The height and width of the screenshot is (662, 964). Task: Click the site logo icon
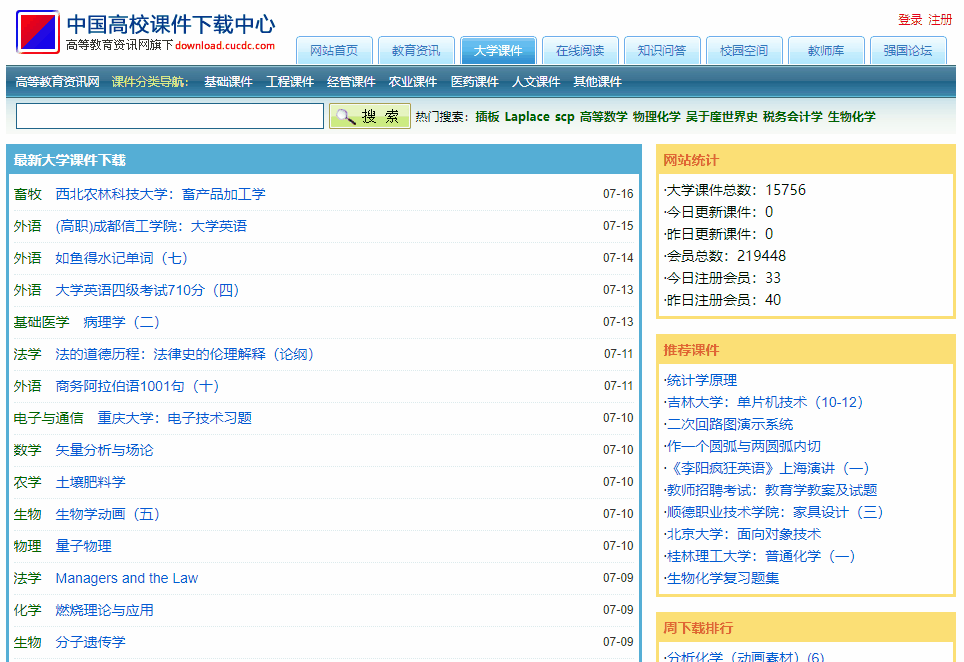pyautogui.click(x=36, y=30)
